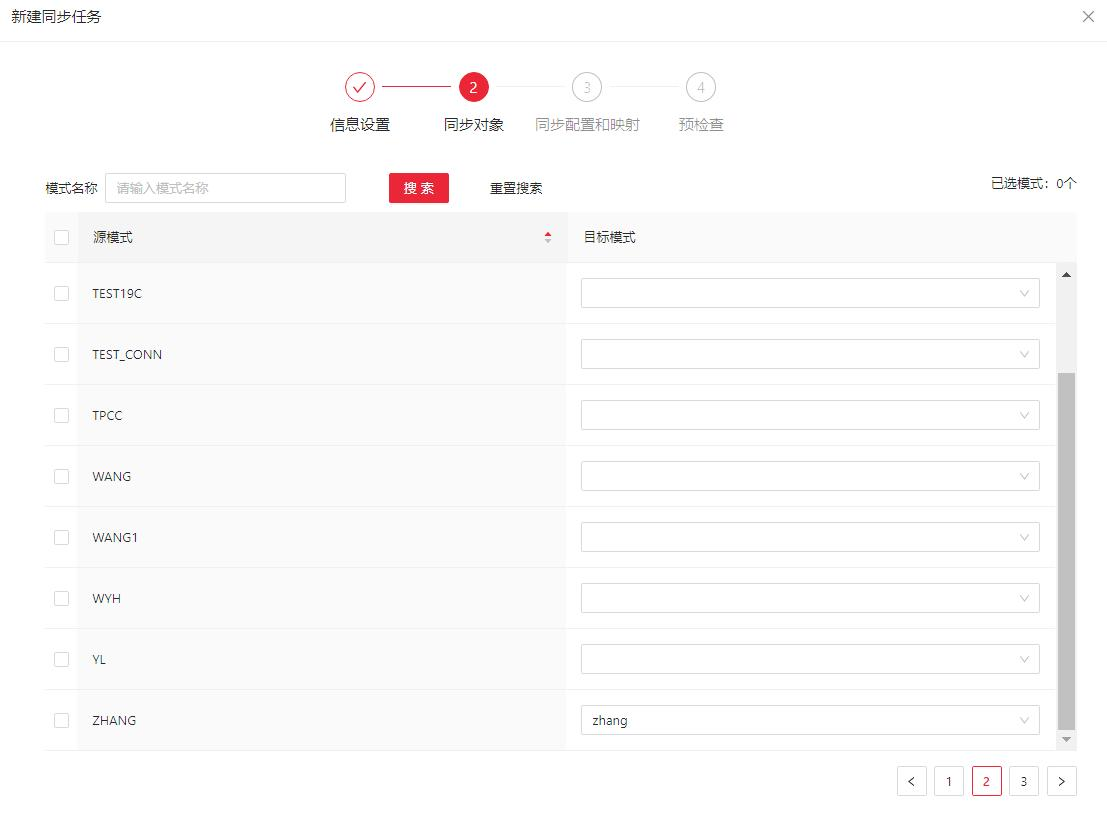The width and height of the screenshot is (1107, 814).
Task: Open target schema dropdown for WYH
Action: click(x=810, y=599)
